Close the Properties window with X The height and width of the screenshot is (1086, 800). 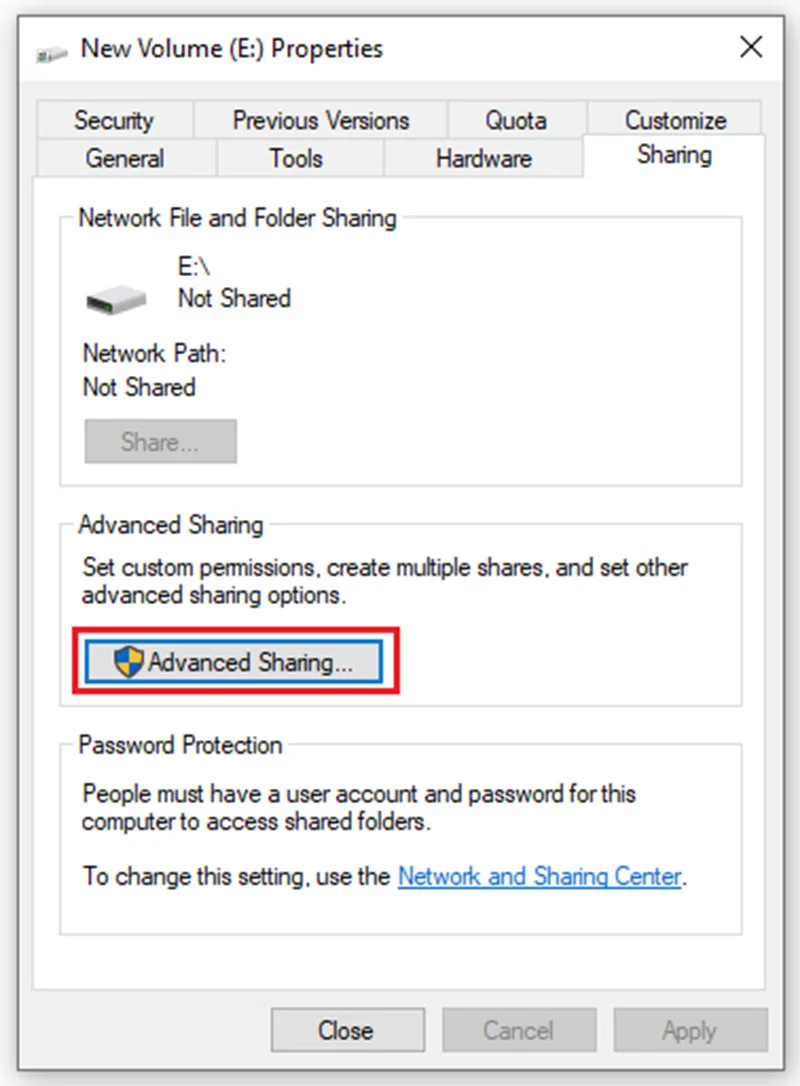(x=752, y=47)
